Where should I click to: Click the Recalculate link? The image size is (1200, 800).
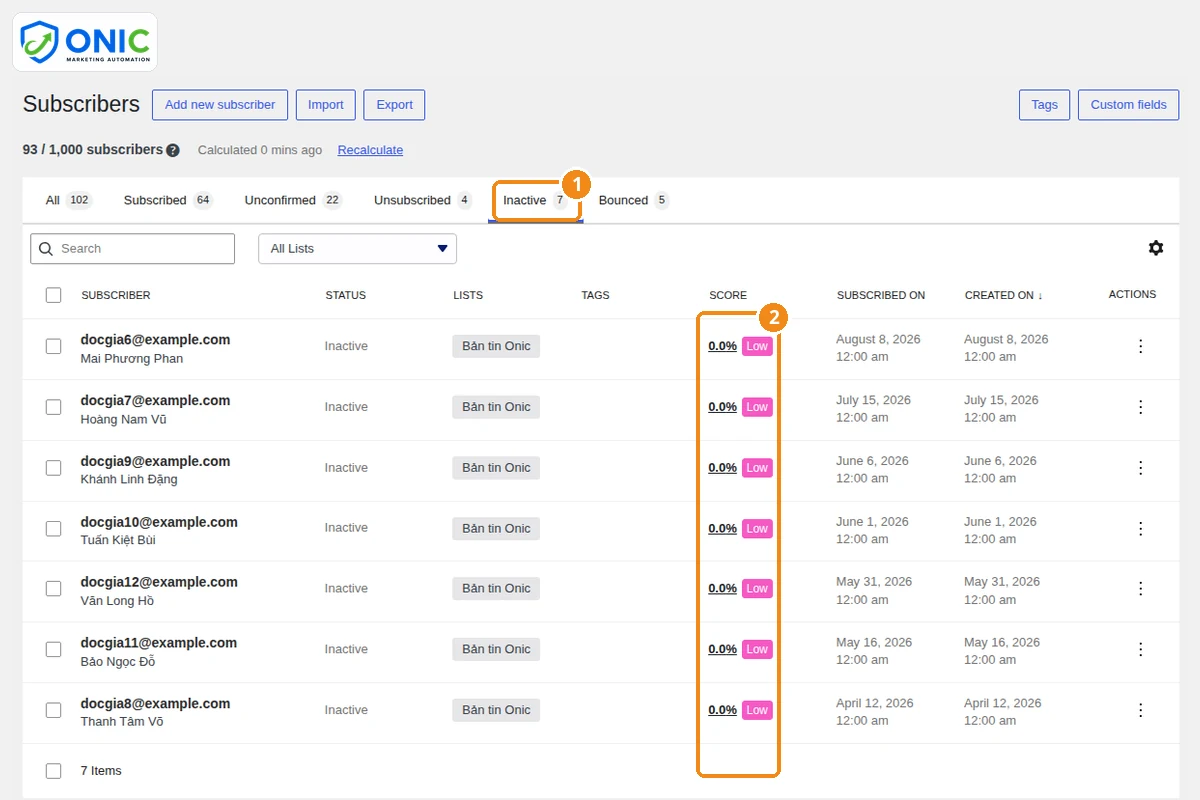pos(370,150)
